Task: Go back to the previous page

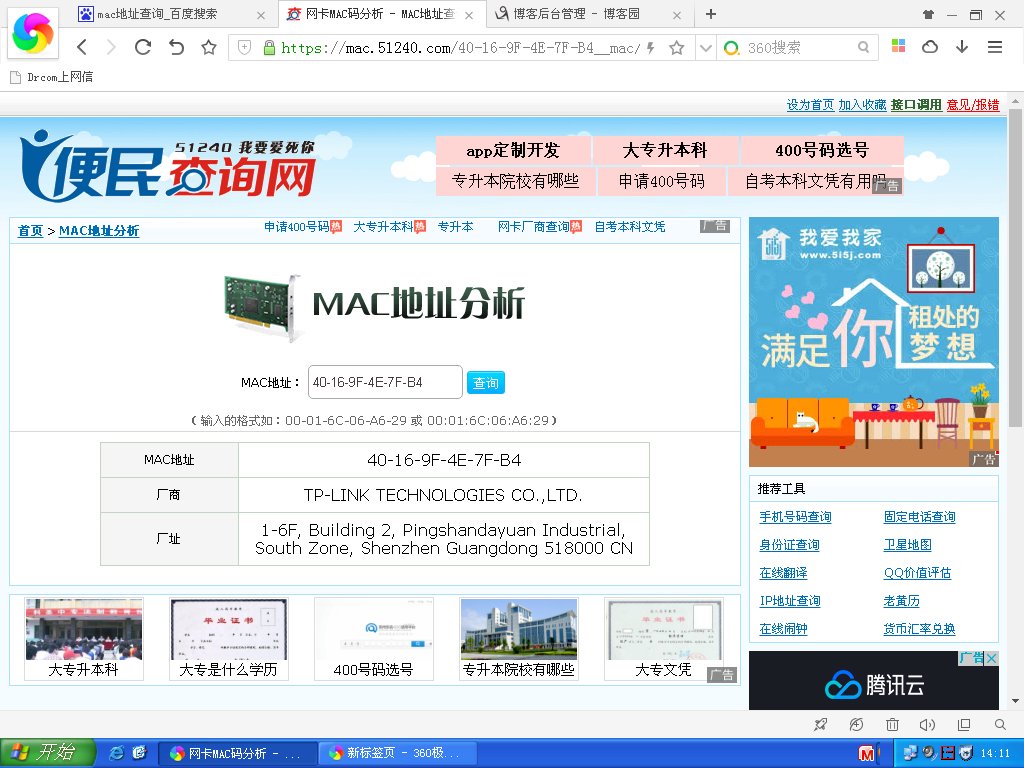Action: pos(82,47)
